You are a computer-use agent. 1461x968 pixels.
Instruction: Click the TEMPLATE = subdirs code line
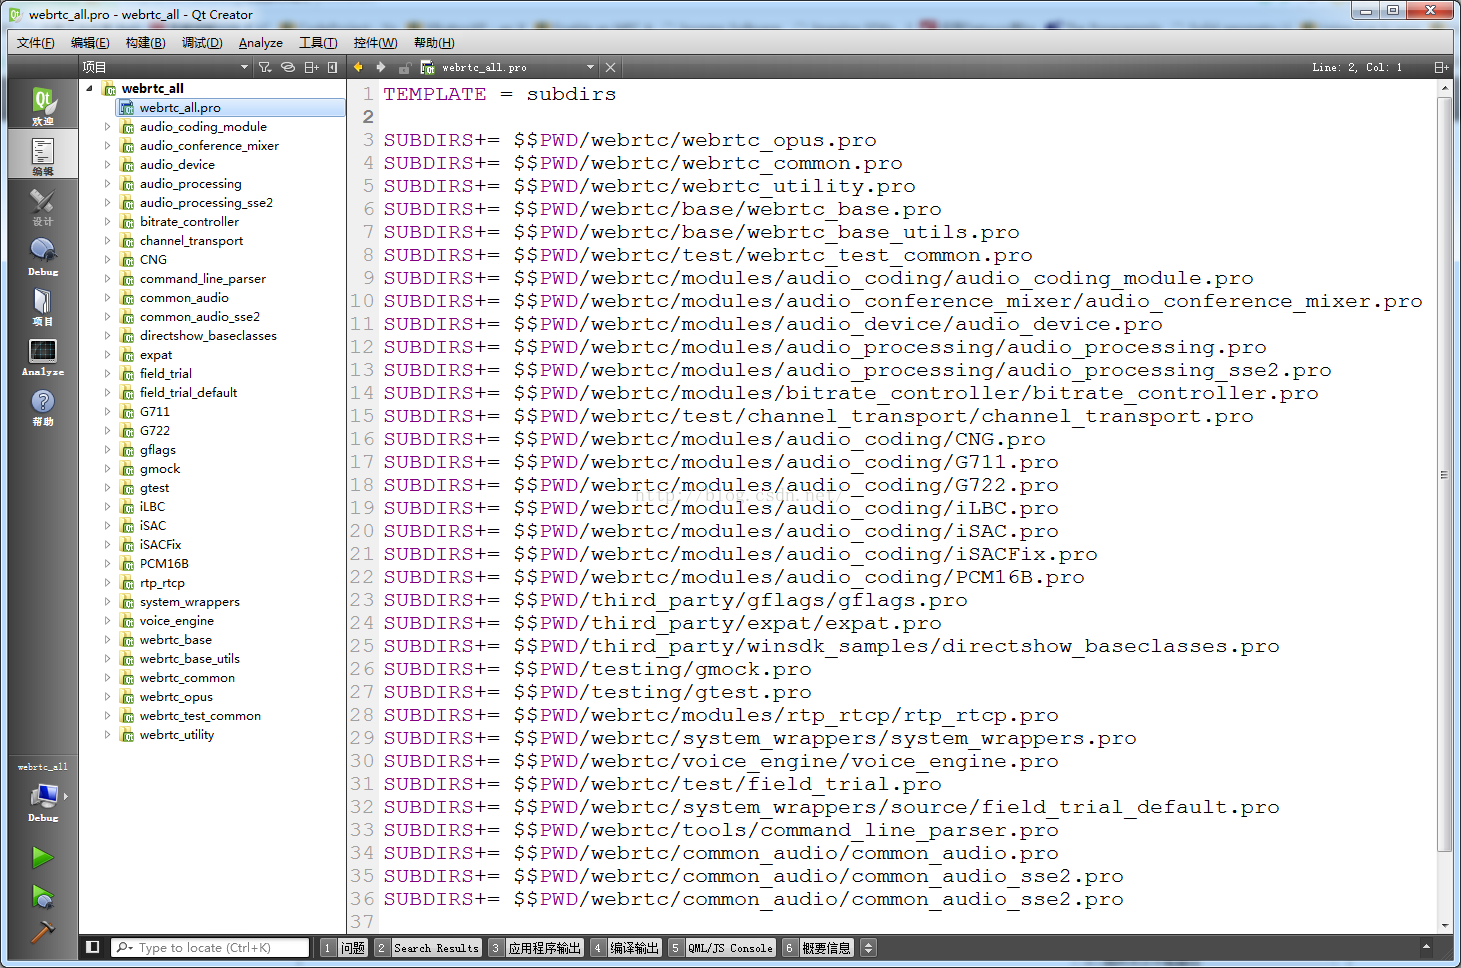point(500,94)
